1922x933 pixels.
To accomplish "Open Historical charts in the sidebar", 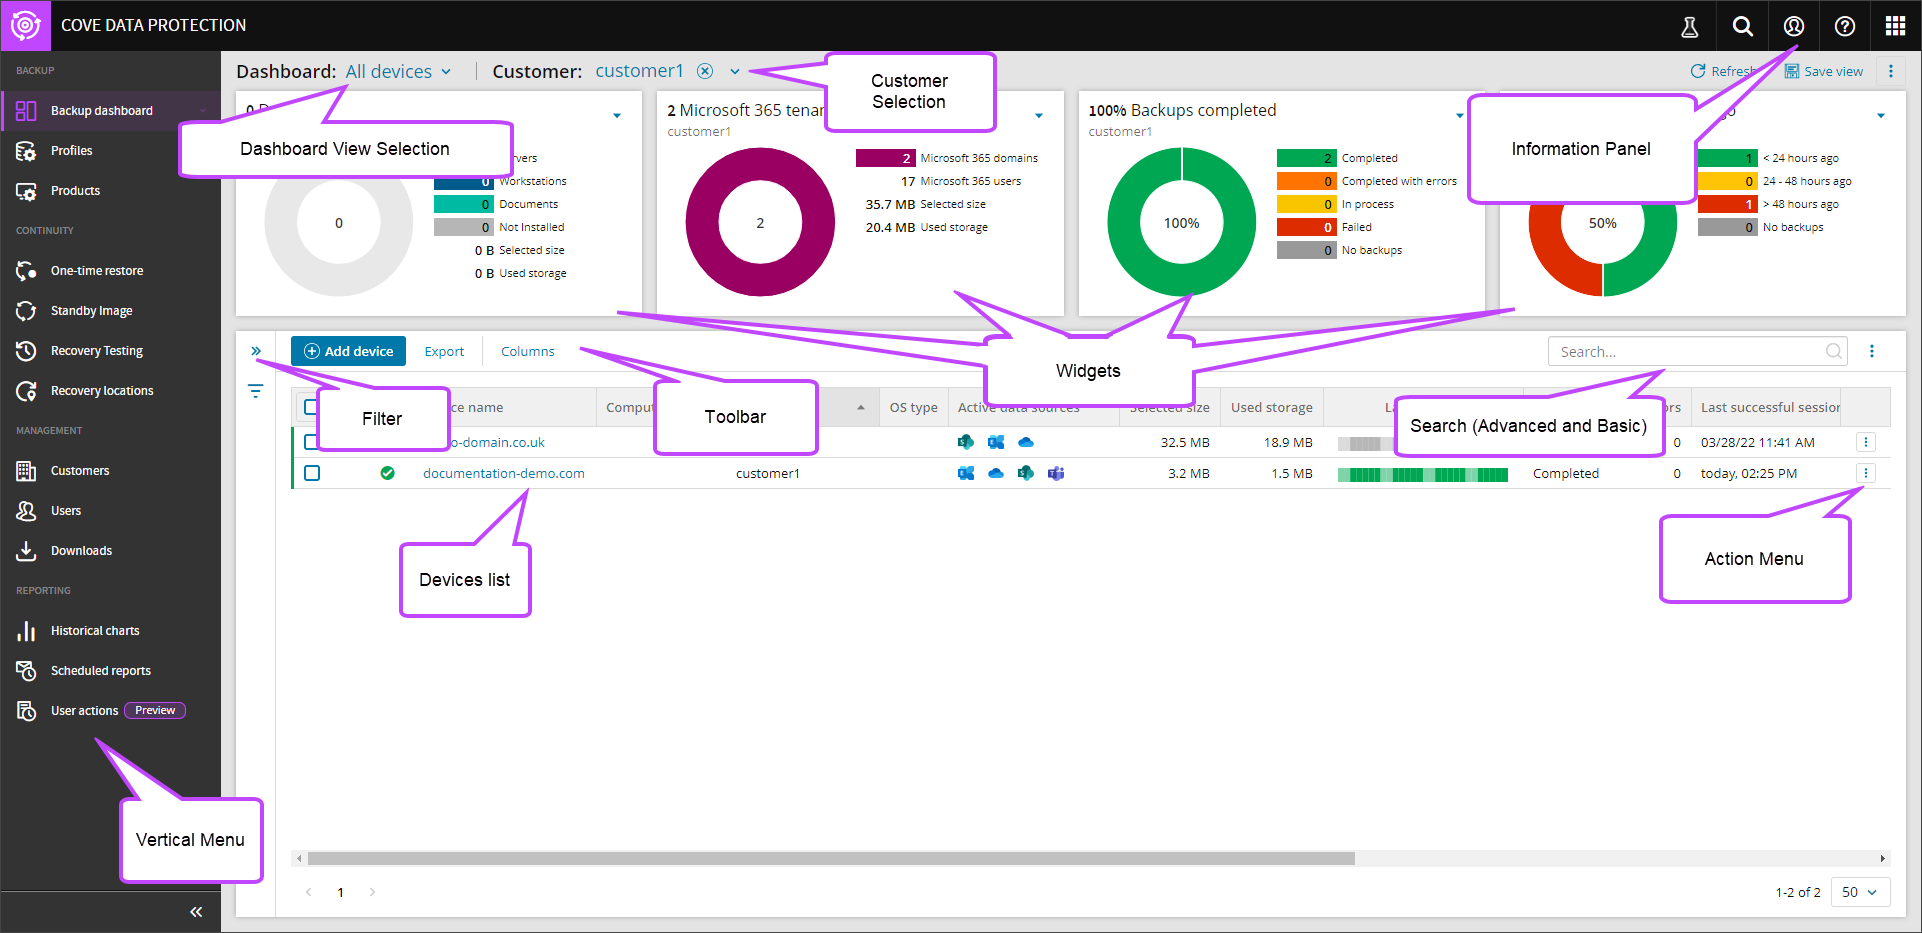I will point(95,631).
